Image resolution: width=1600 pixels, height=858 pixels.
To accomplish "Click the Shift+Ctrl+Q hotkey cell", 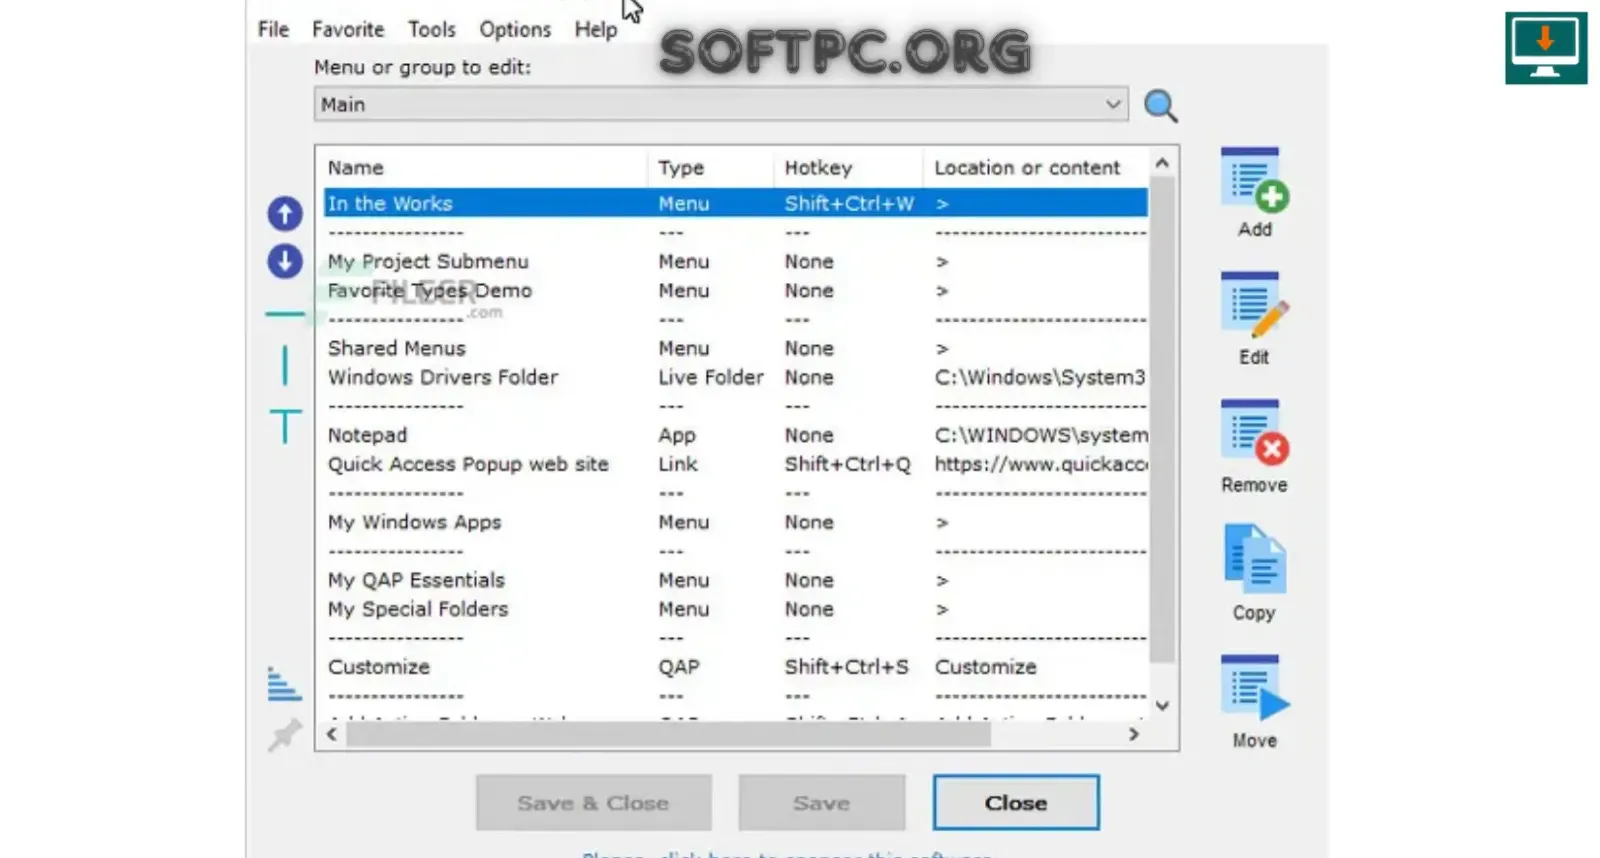I will click(x=847, y=464).
